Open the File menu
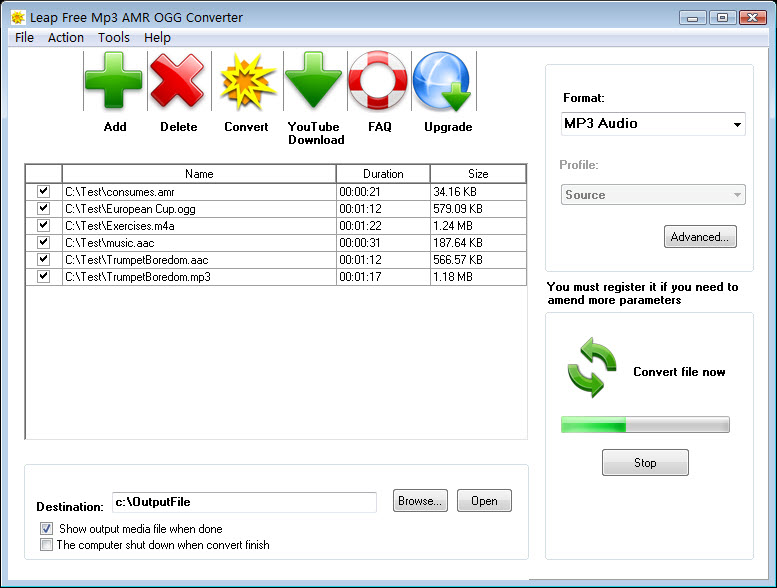 [24, 38]
